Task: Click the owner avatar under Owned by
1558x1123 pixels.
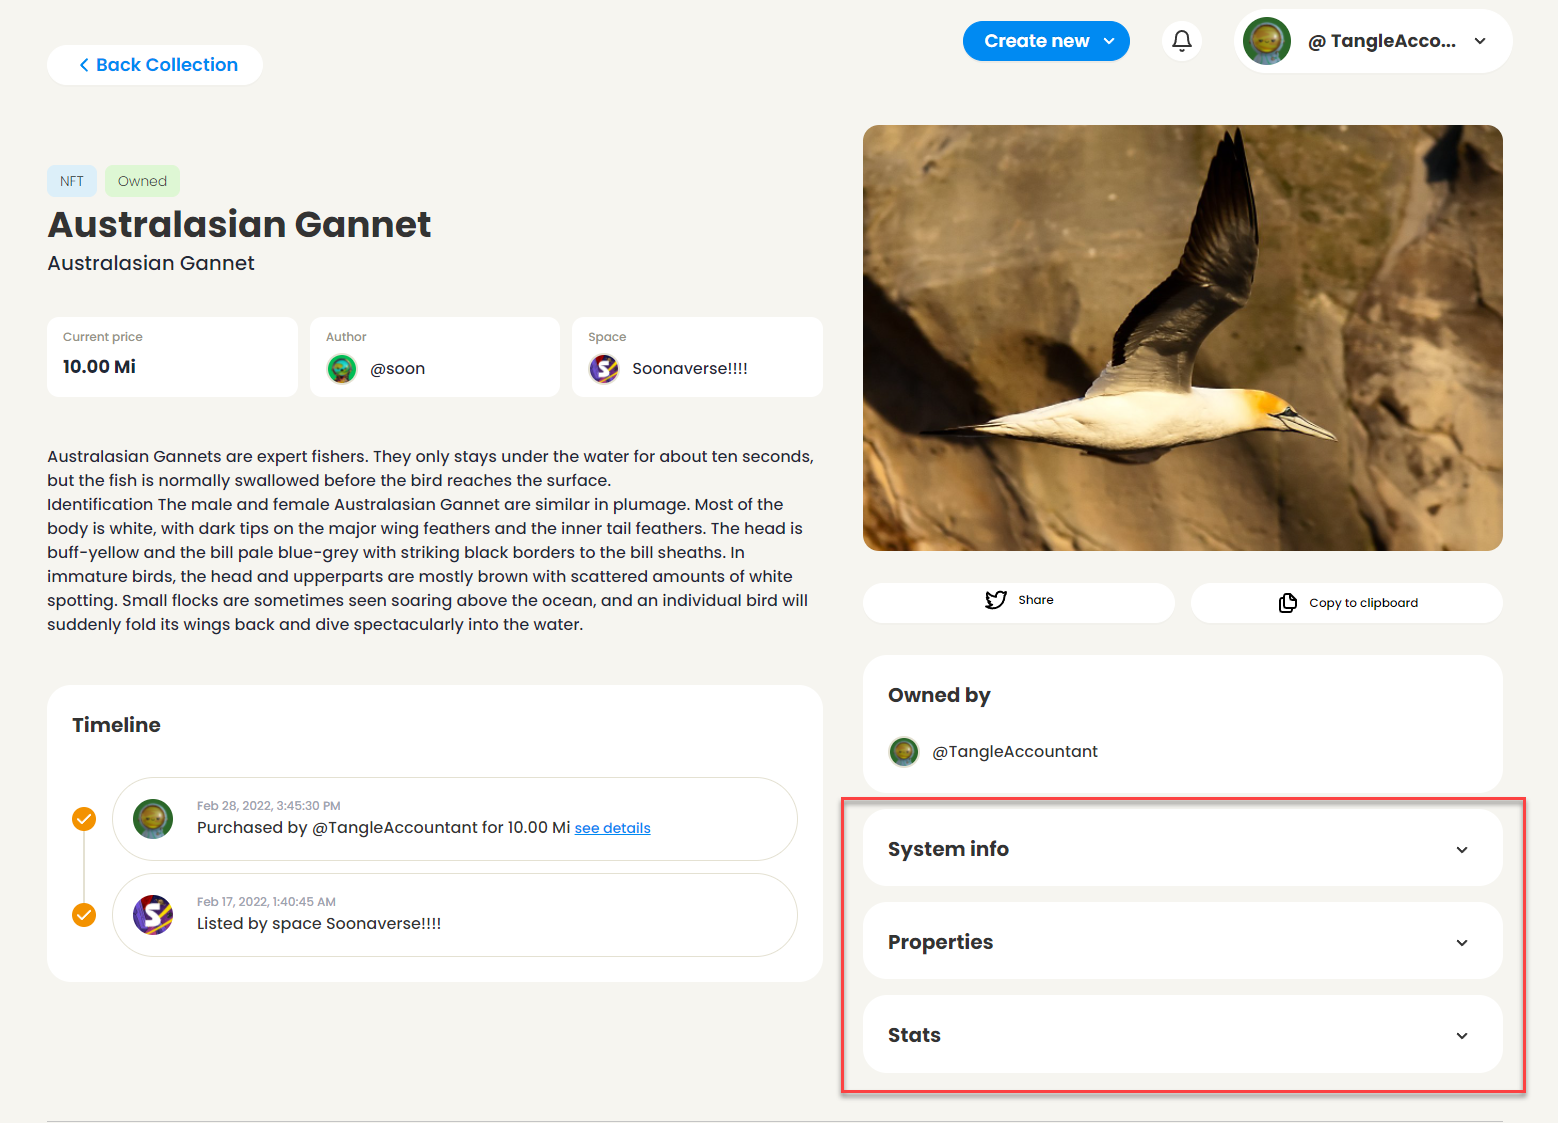Action: click(x=904, y=751)
